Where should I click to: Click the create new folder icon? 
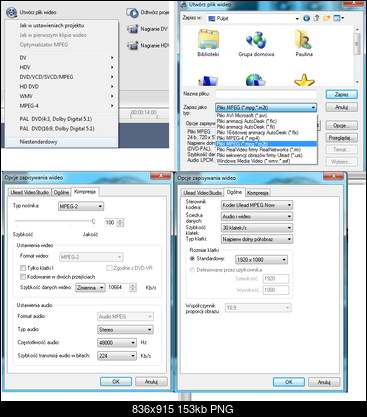(x=326, y=18)
